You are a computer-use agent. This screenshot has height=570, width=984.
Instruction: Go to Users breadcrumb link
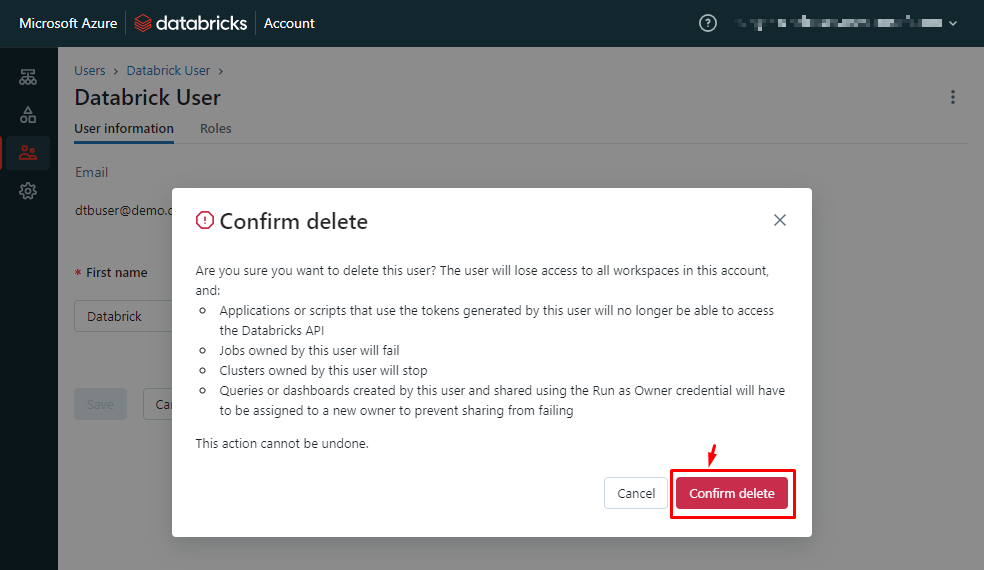(x=90, y=71)
